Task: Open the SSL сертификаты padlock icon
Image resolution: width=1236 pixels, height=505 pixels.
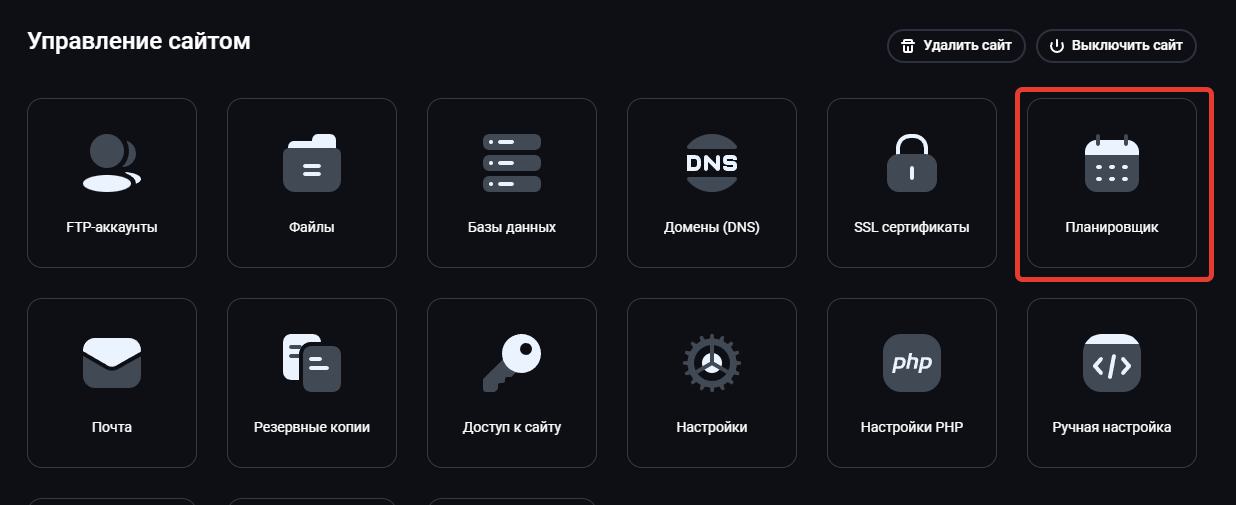Action: (x=912, y=162)
